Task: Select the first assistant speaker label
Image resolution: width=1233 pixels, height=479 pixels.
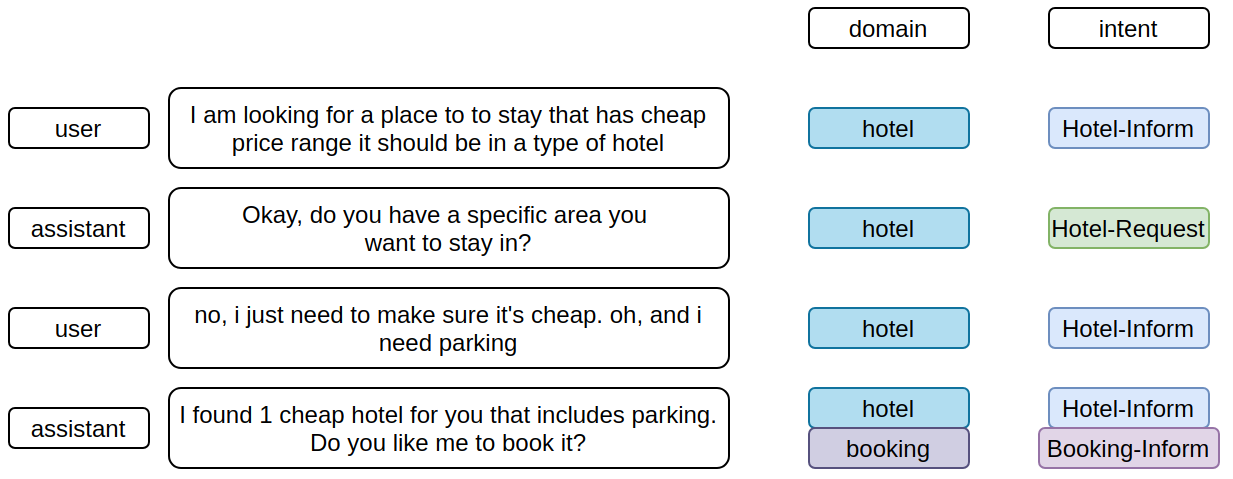Action: pos(78,228)
